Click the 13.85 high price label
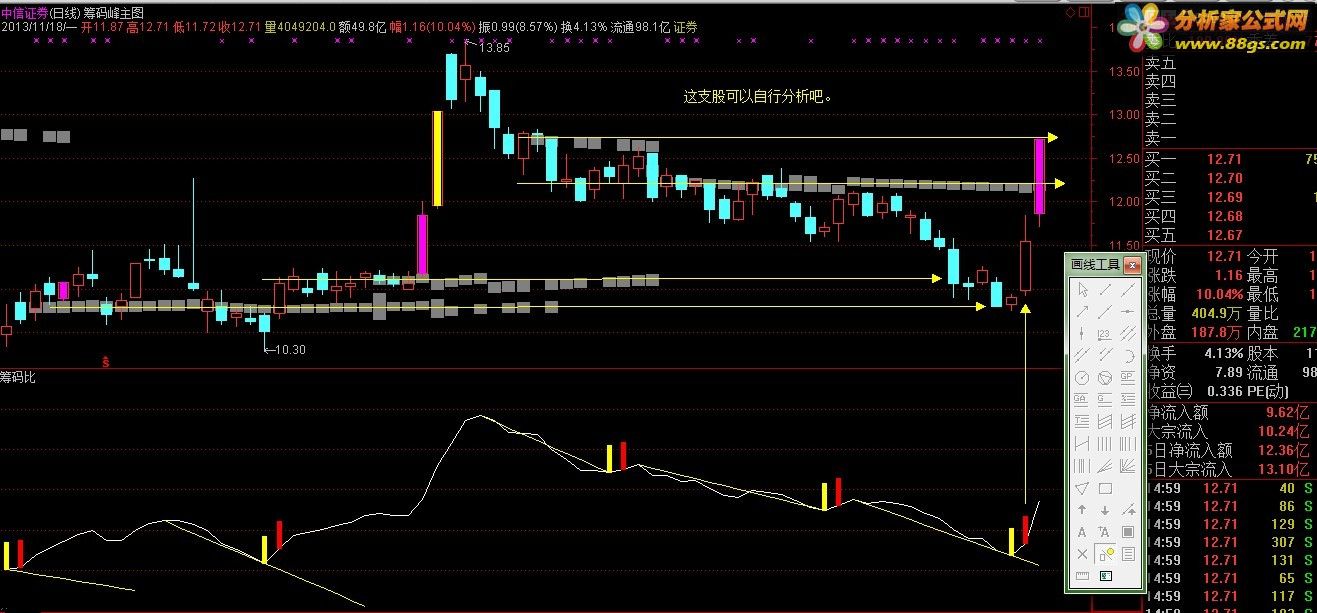The width and height of the screenshot is (1317, 613). point(495,48)
